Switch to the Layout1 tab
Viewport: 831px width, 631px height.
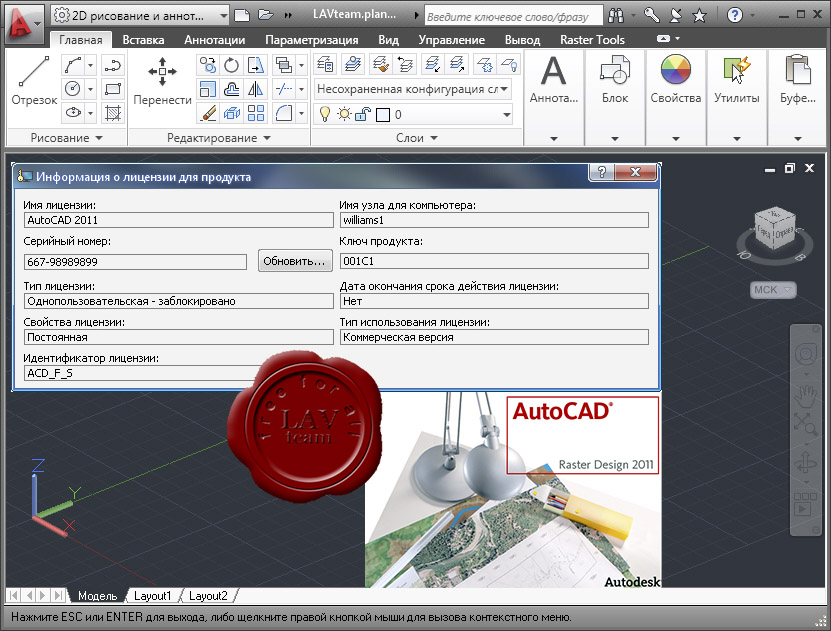153,596
